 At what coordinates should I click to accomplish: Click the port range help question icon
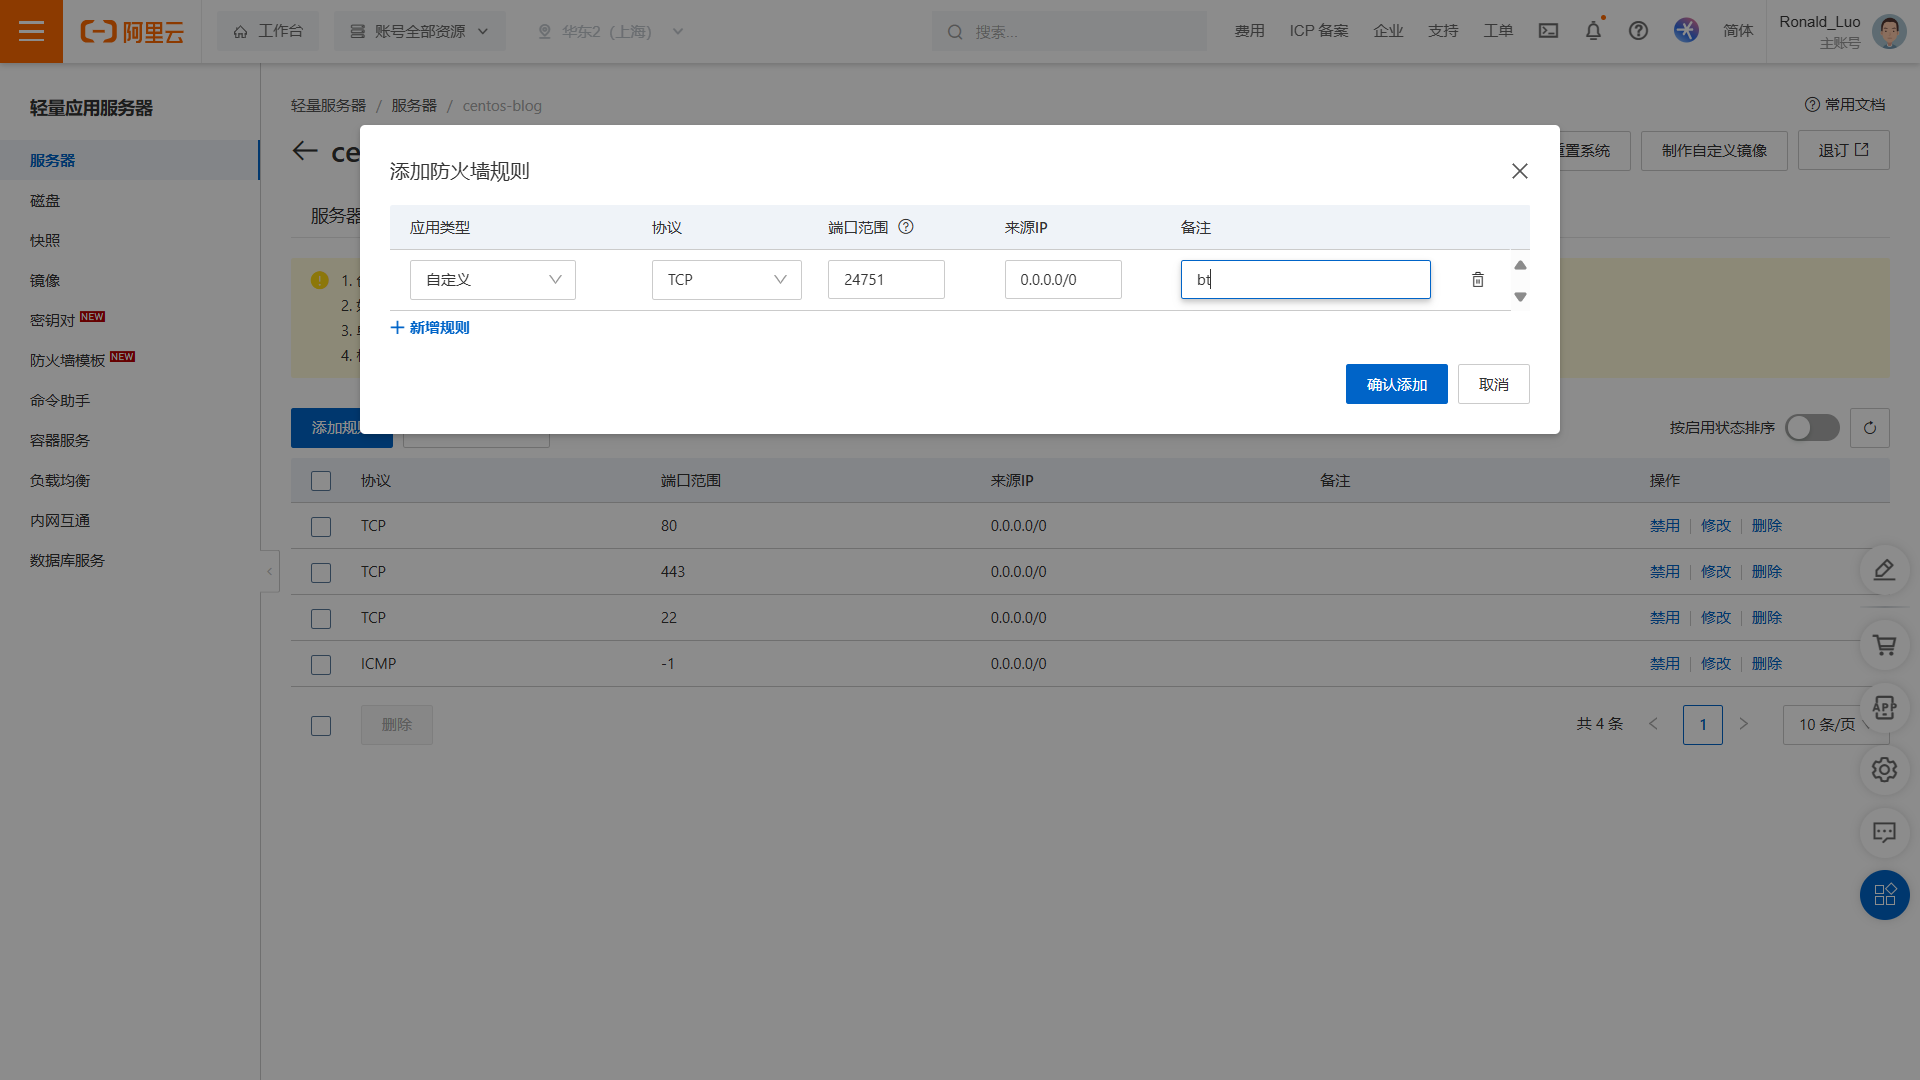(x=906, y=227)
